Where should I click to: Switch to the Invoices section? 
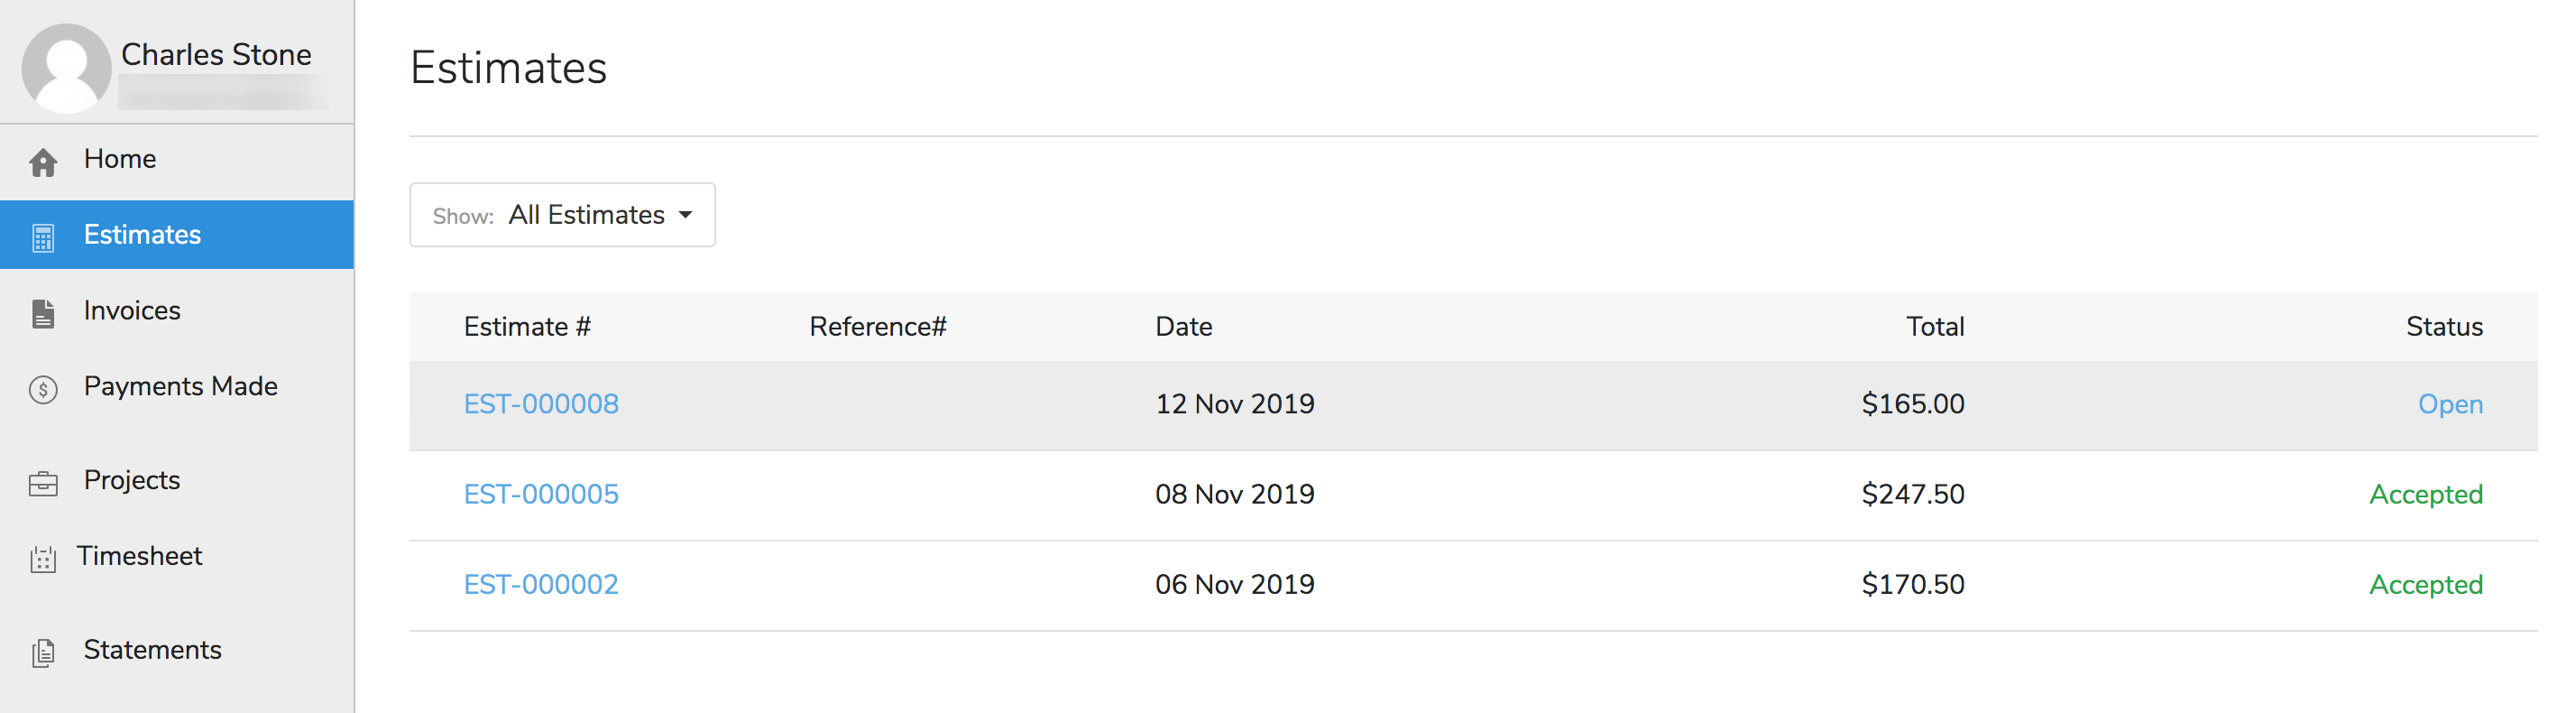[131, 310]
